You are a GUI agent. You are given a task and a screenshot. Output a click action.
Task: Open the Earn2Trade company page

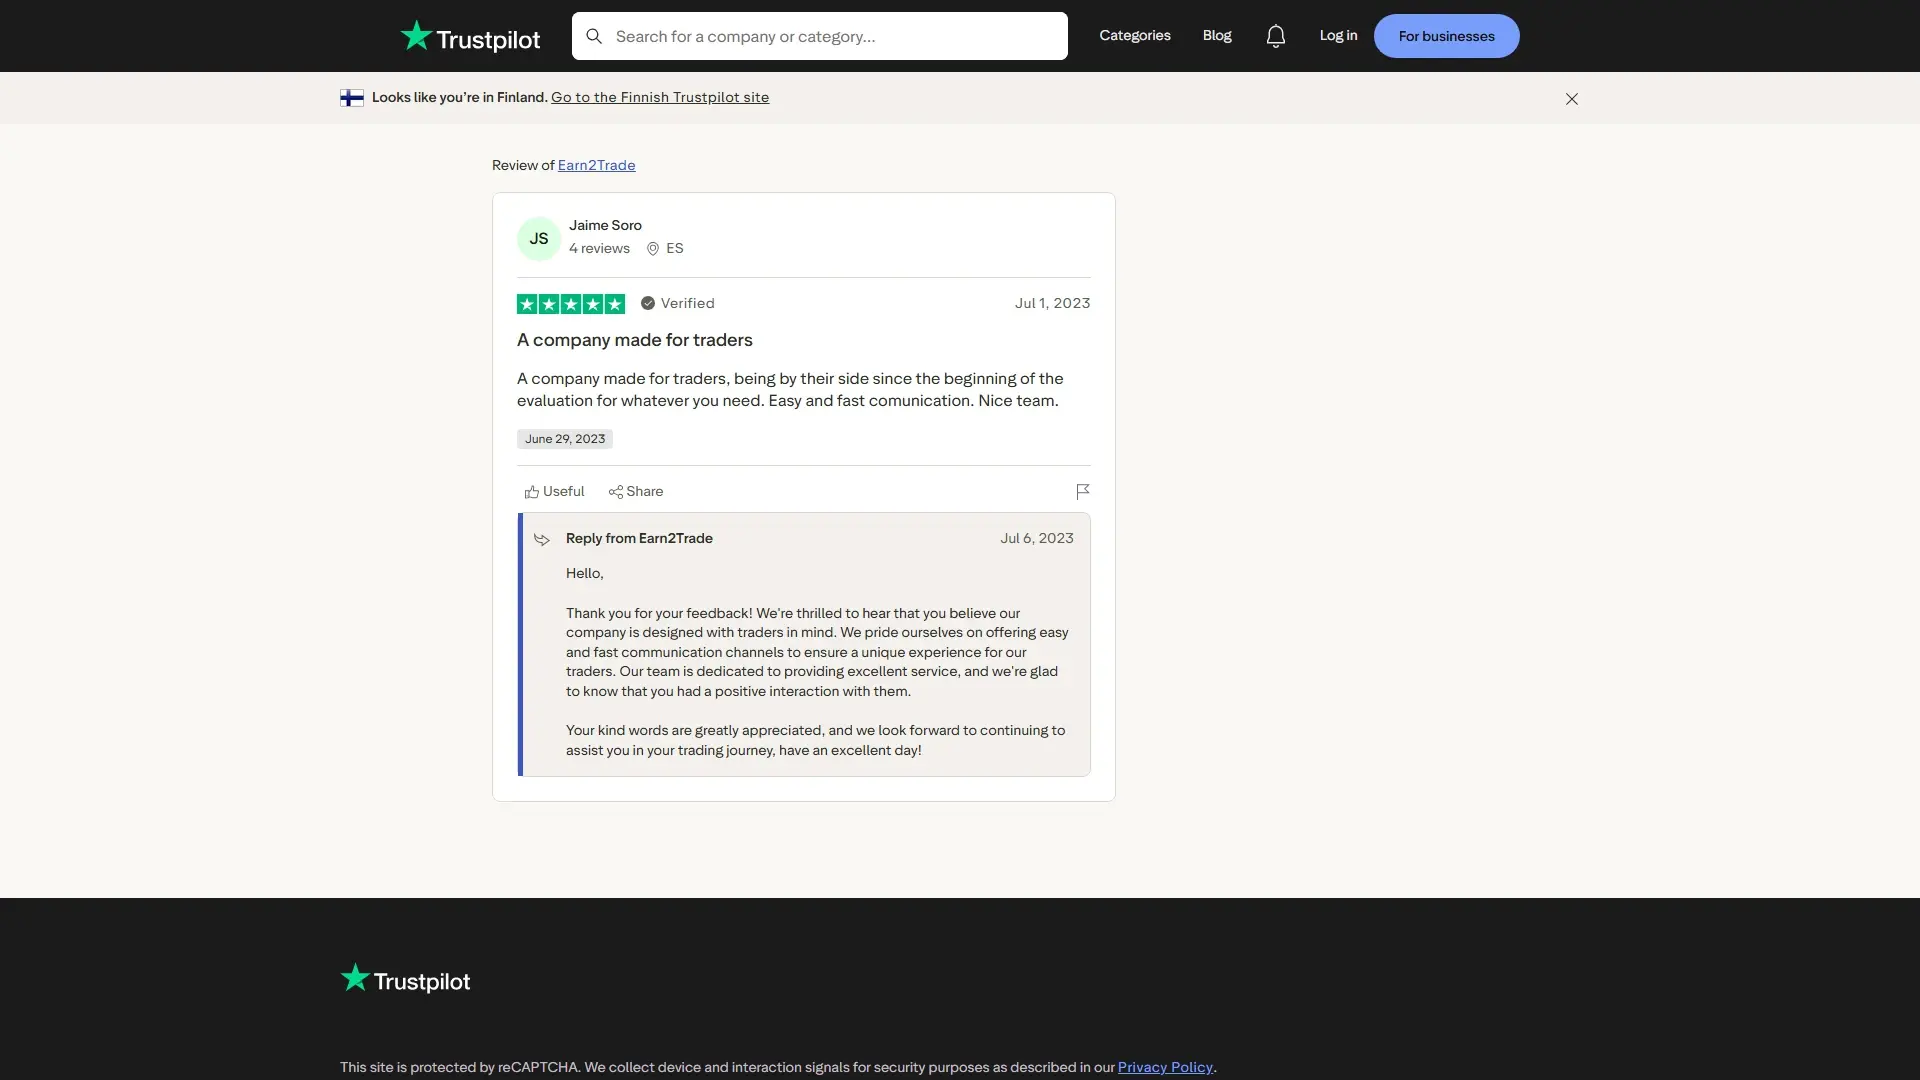coord(595,165)
